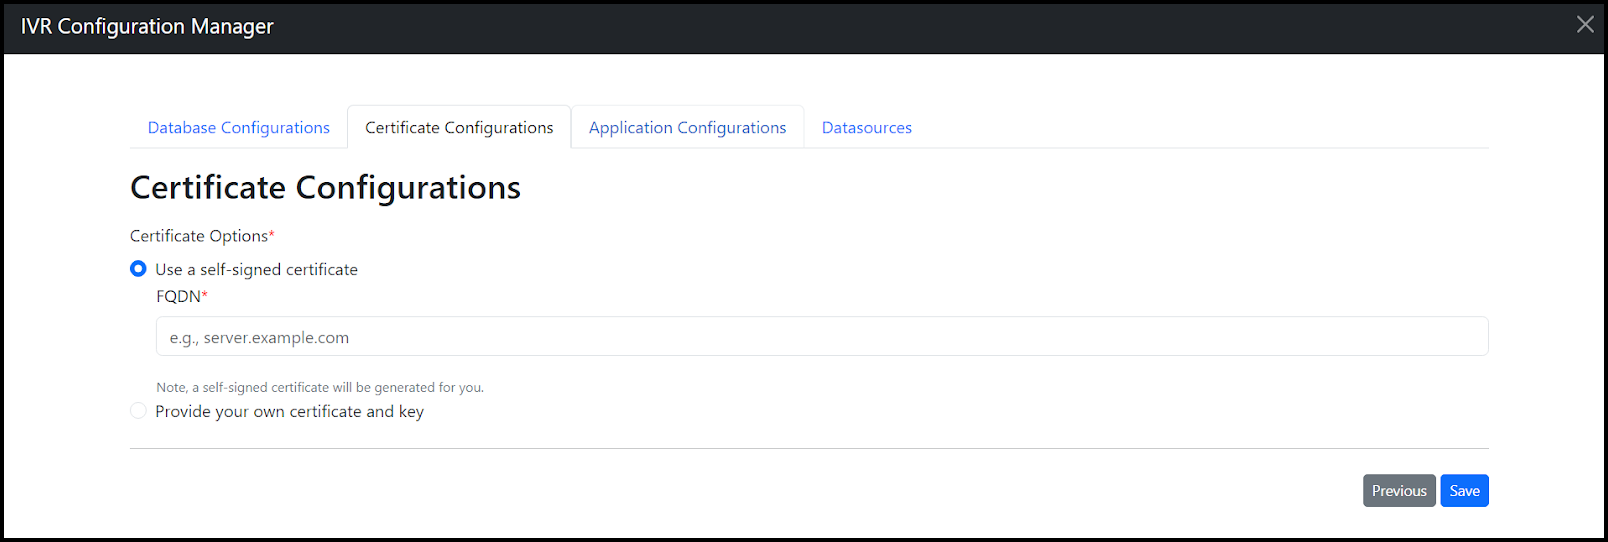Click the 'Use a self-signed certificate' label text
1608x542 pixels.
[256, 270]
